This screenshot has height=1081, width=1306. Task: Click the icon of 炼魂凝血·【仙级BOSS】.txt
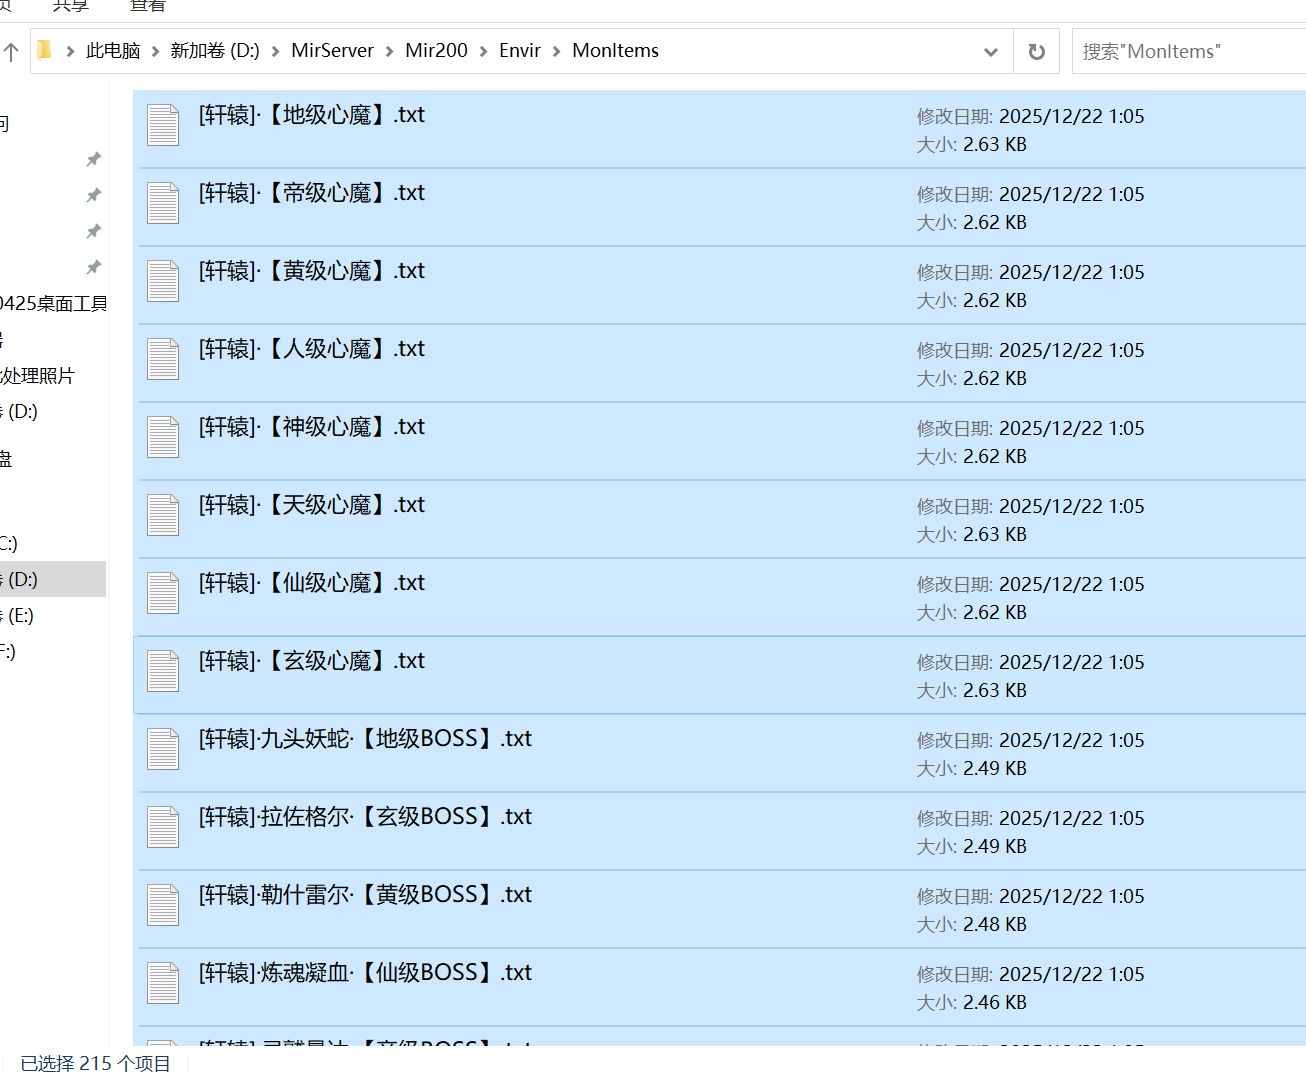(163, 983)
